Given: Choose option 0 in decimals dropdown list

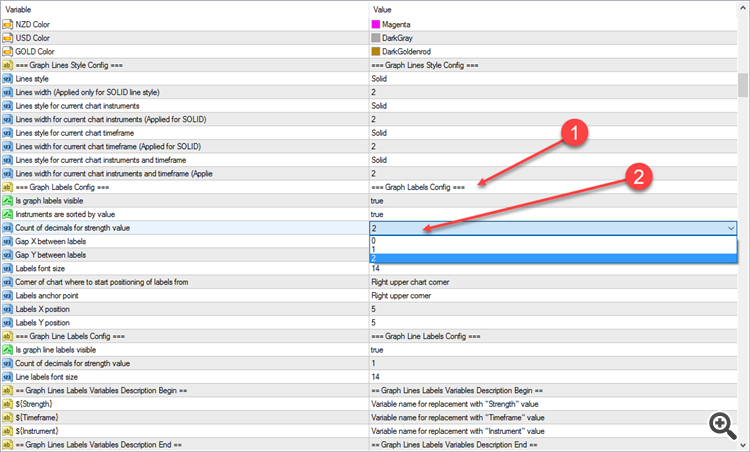Looking at the screenshot, I should pos(553,241).
